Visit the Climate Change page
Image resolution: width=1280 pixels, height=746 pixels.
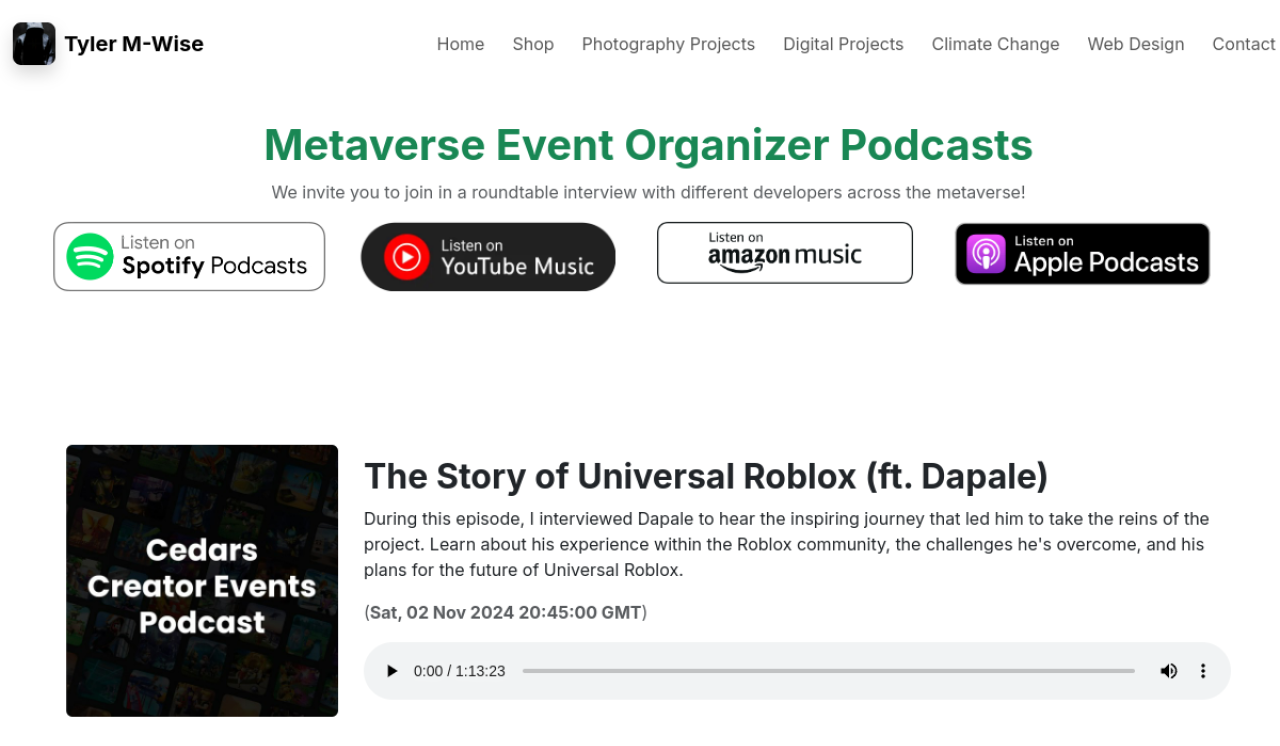995,44
